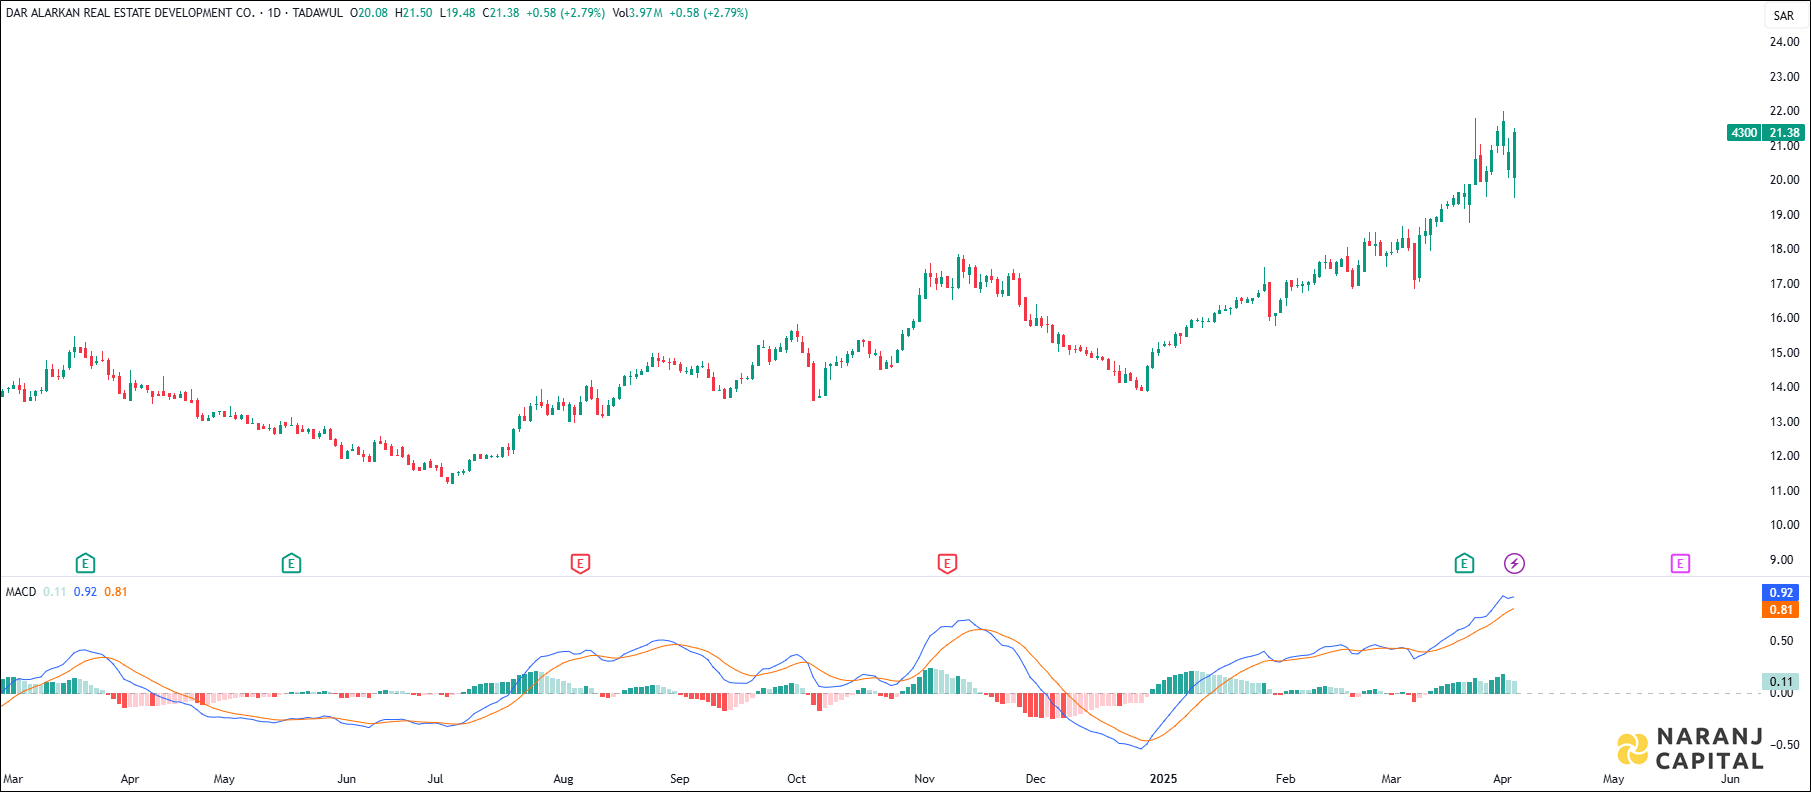1811x792 pixels.
Task: Click the 14.00 price axis label
Action: 1784,387
